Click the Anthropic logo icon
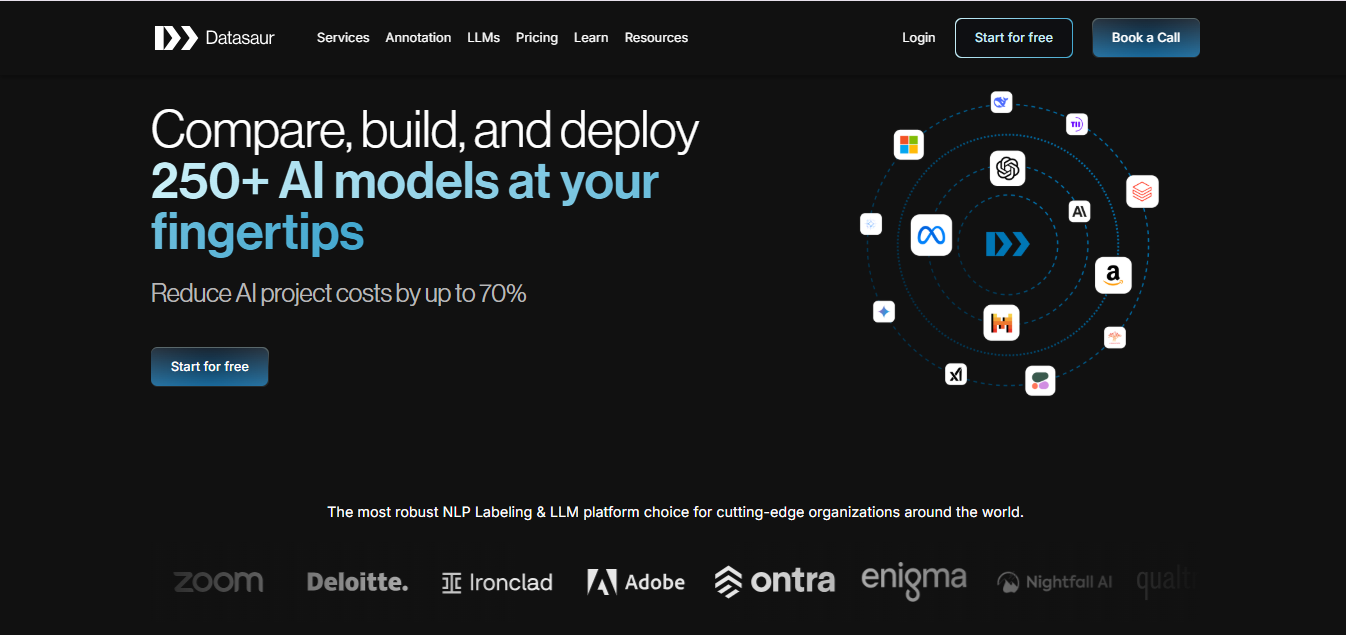The height and width of the screenshot is (635, 1346). (1079, 211)
